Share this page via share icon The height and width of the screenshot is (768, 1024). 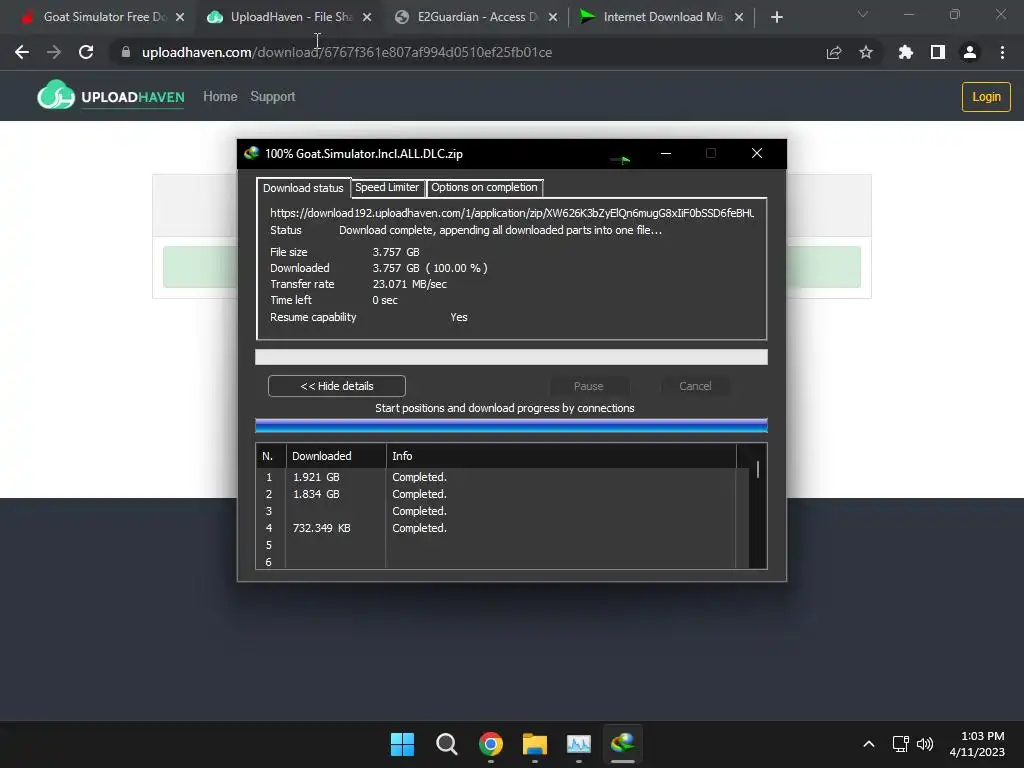pyautogui.click(x=834, y=52)
